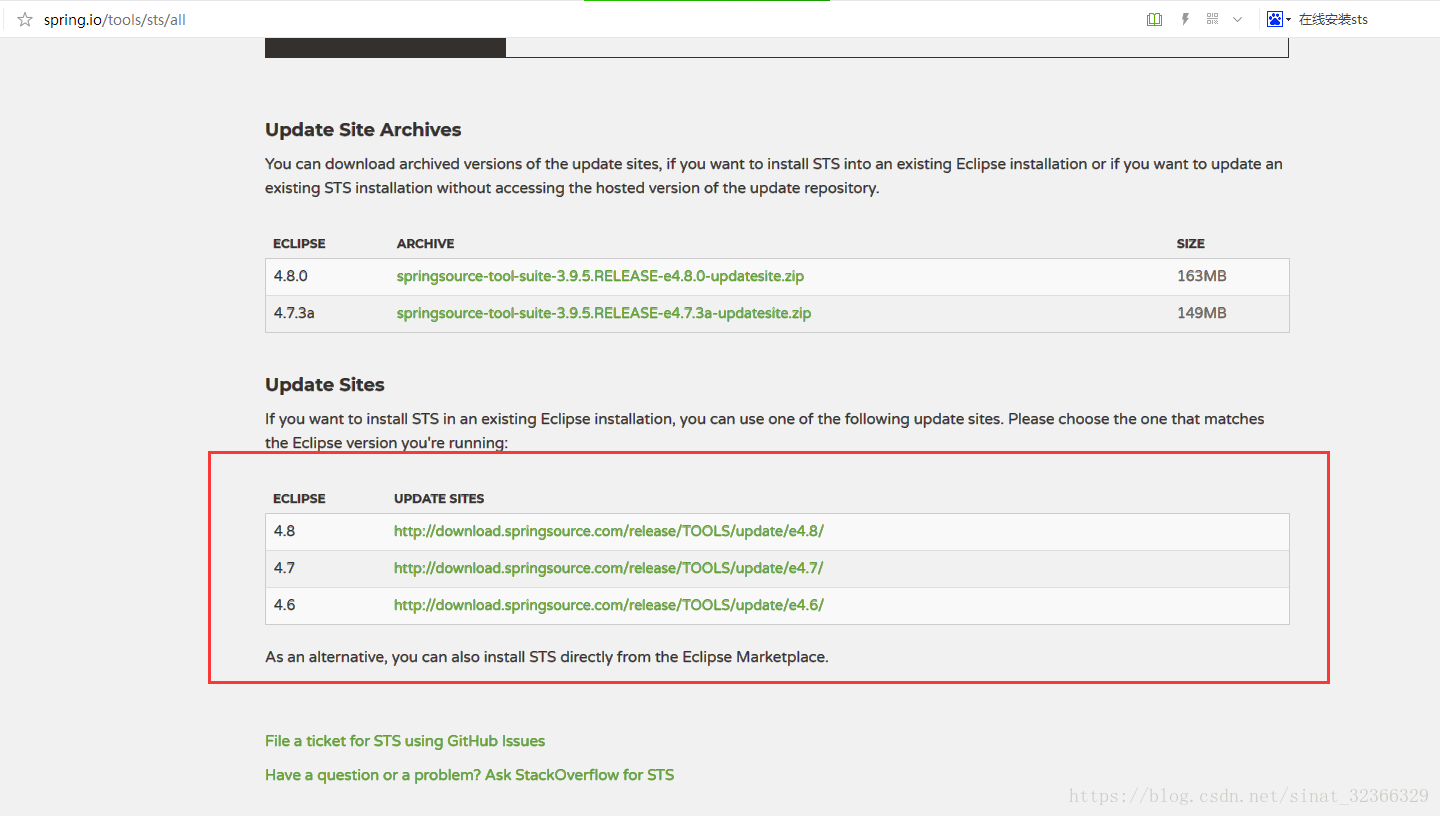This screenshot has width=1440, height=816.
Task: Select Eclipse version 4.7.3a cell
Action: [294, 313]
